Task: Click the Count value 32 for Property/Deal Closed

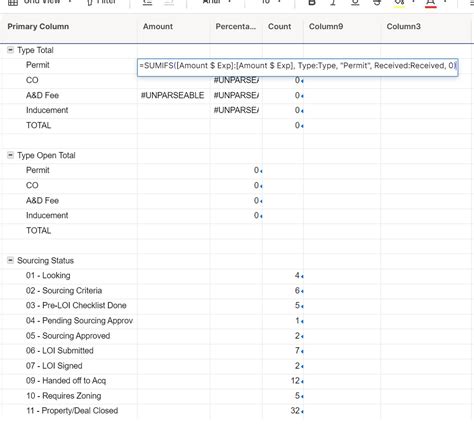Action: [295, 411]
